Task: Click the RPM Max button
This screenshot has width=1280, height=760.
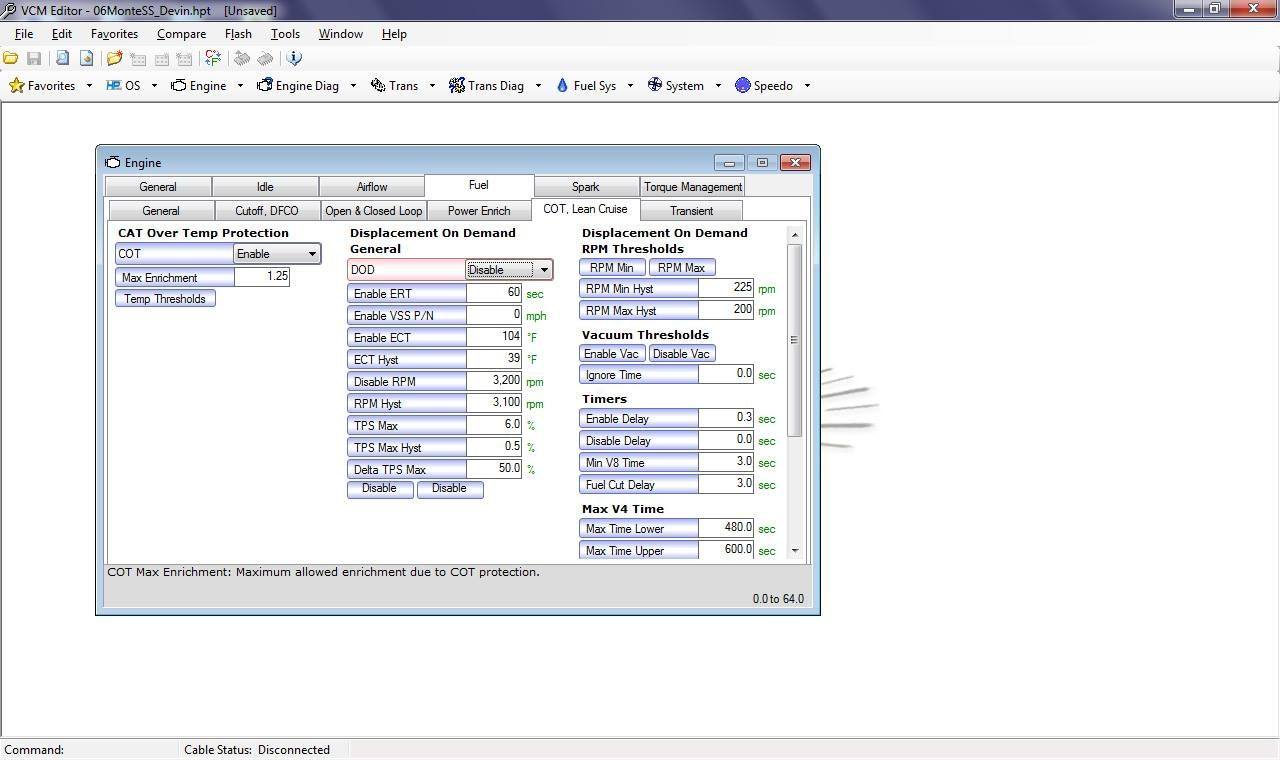Action: [682, 268]
